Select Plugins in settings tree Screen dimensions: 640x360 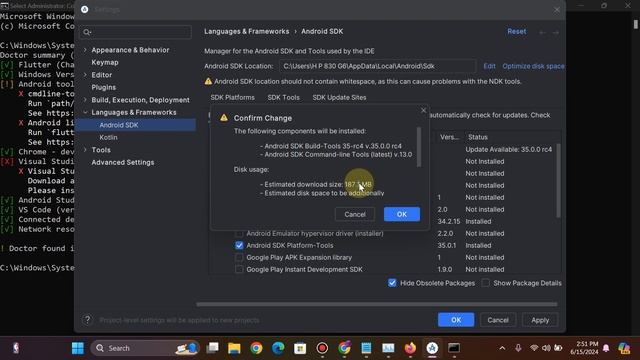pos(104,87)
